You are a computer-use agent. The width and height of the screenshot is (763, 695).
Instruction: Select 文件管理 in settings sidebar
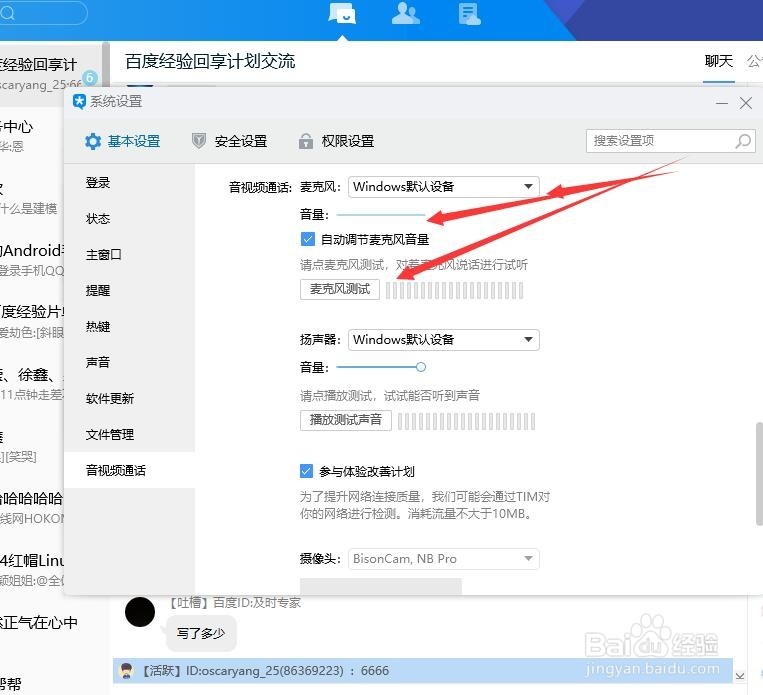(129, 435)
